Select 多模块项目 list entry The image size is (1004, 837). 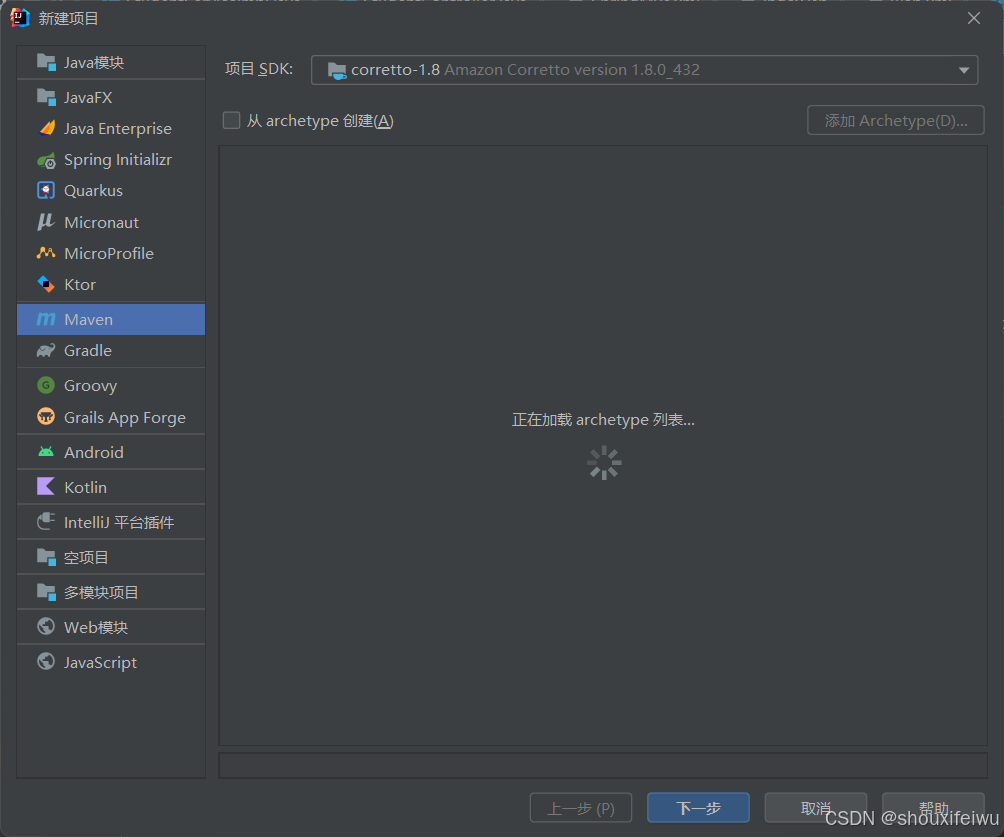[111, 592]
